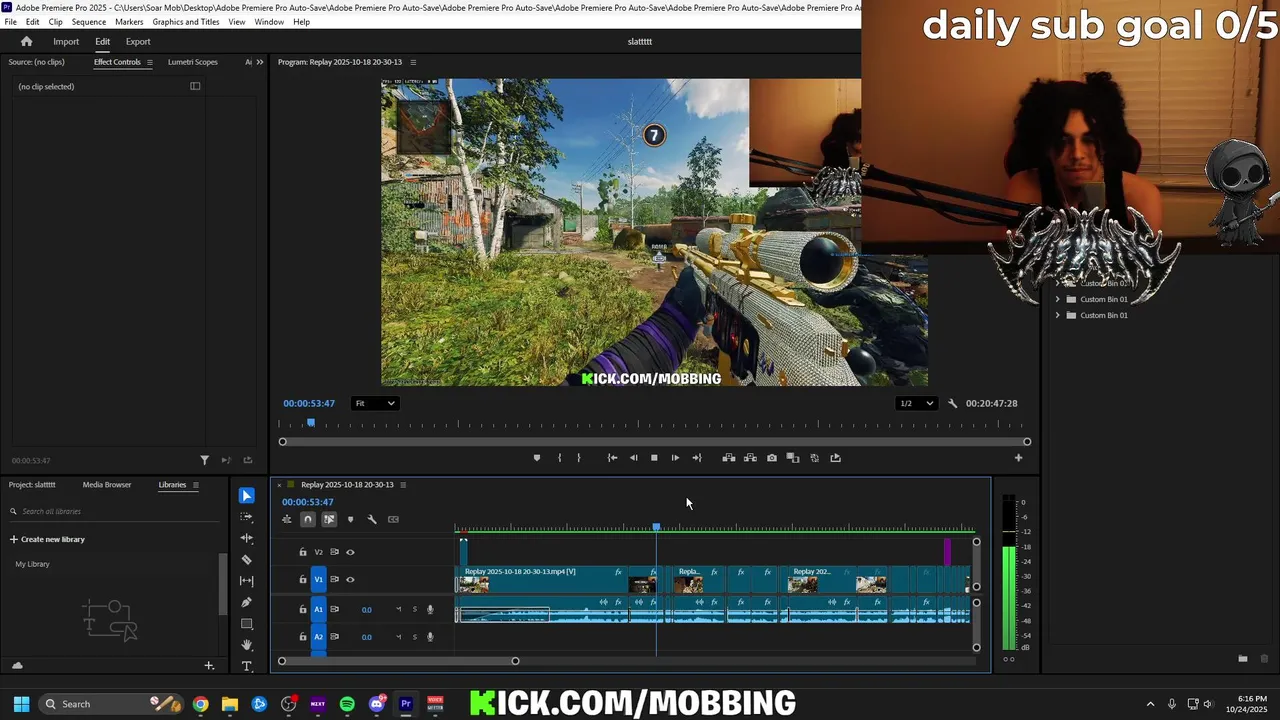Toggle Snap in timeline
The width and height of the screenshot is (1280, 720).
[308, 519]
